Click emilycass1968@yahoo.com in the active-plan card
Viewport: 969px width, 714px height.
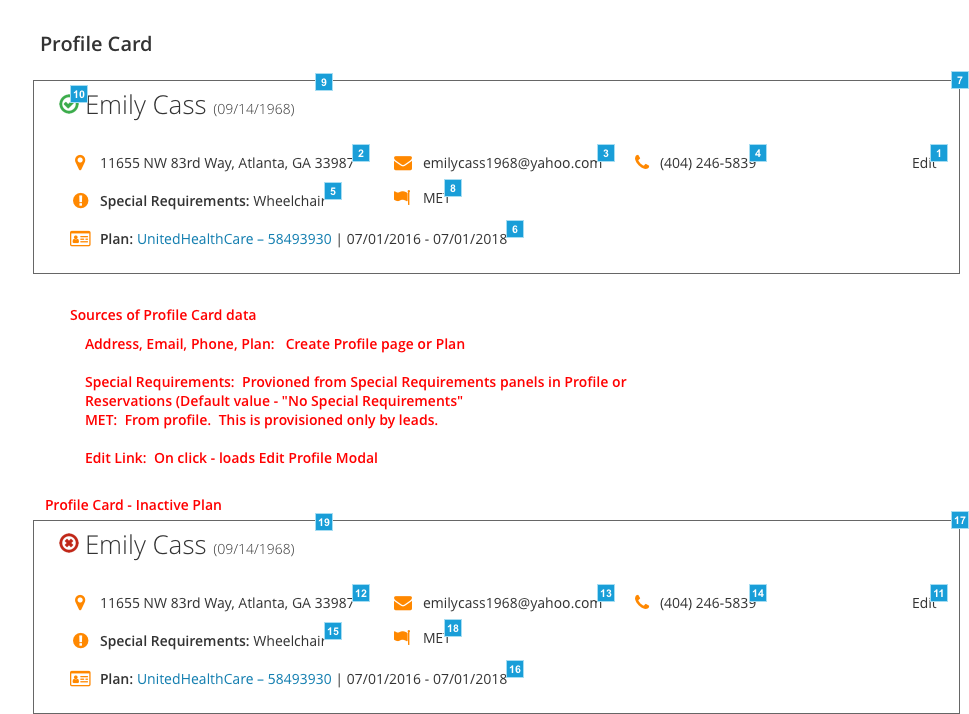[x=512, y=163]
